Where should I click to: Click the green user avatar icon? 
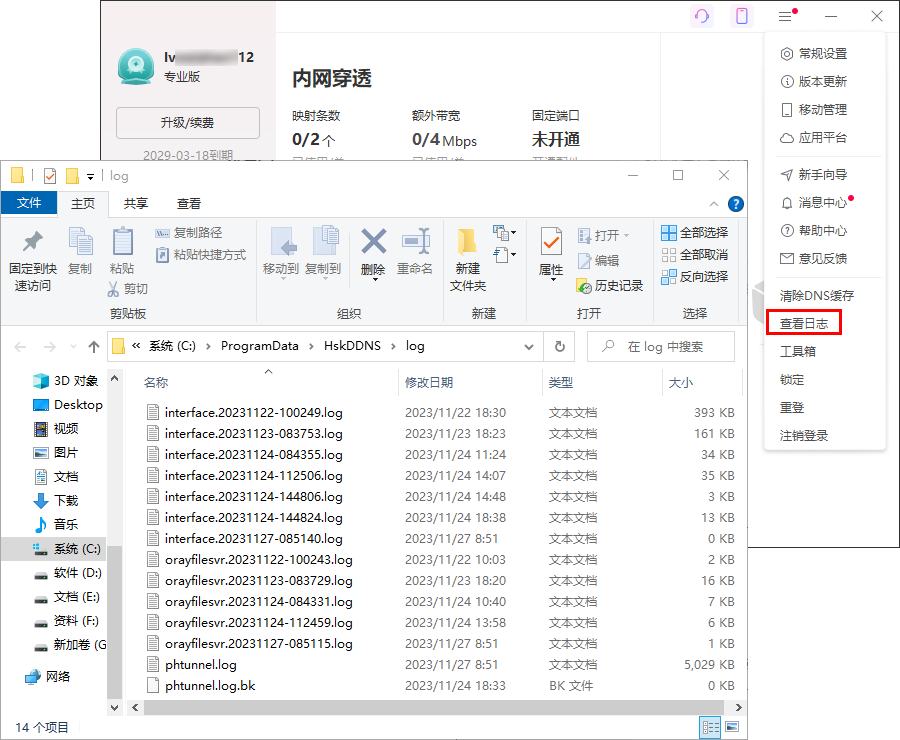(x=135, y=66)
